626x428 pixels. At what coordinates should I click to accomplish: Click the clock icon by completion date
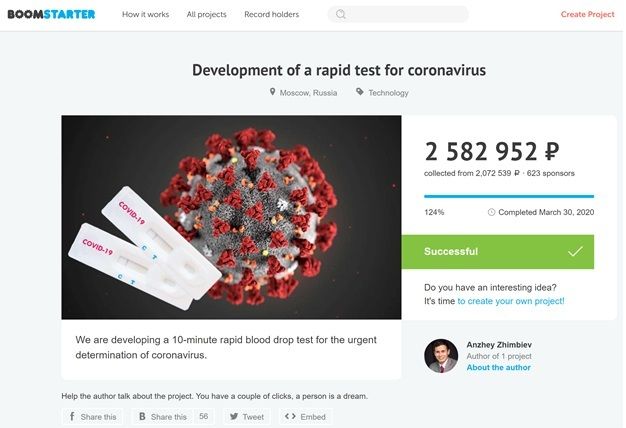coord(491,212)
